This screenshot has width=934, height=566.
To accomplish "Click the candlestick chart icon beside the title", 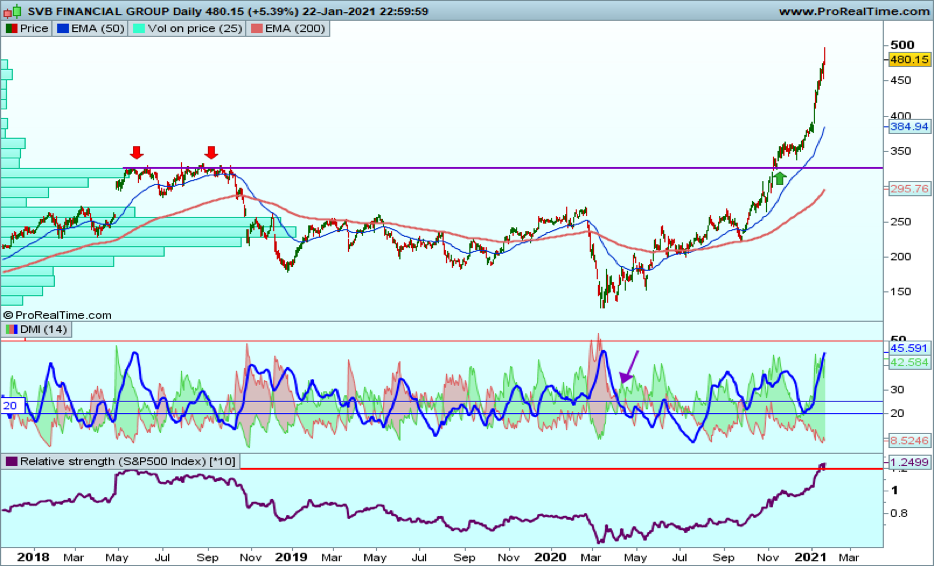I will [13, 11].
